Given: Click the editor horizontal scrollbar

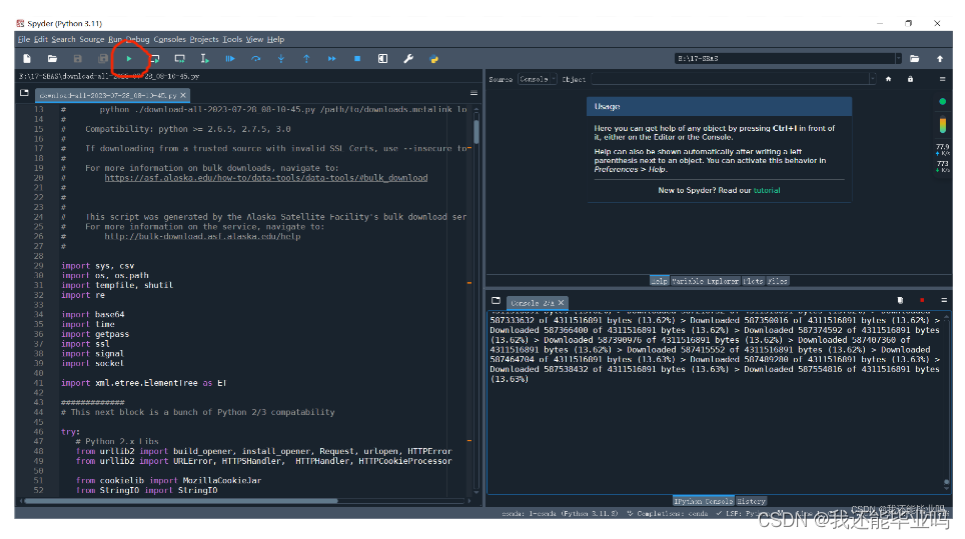Looking at the screenshot, I should 181,501.
